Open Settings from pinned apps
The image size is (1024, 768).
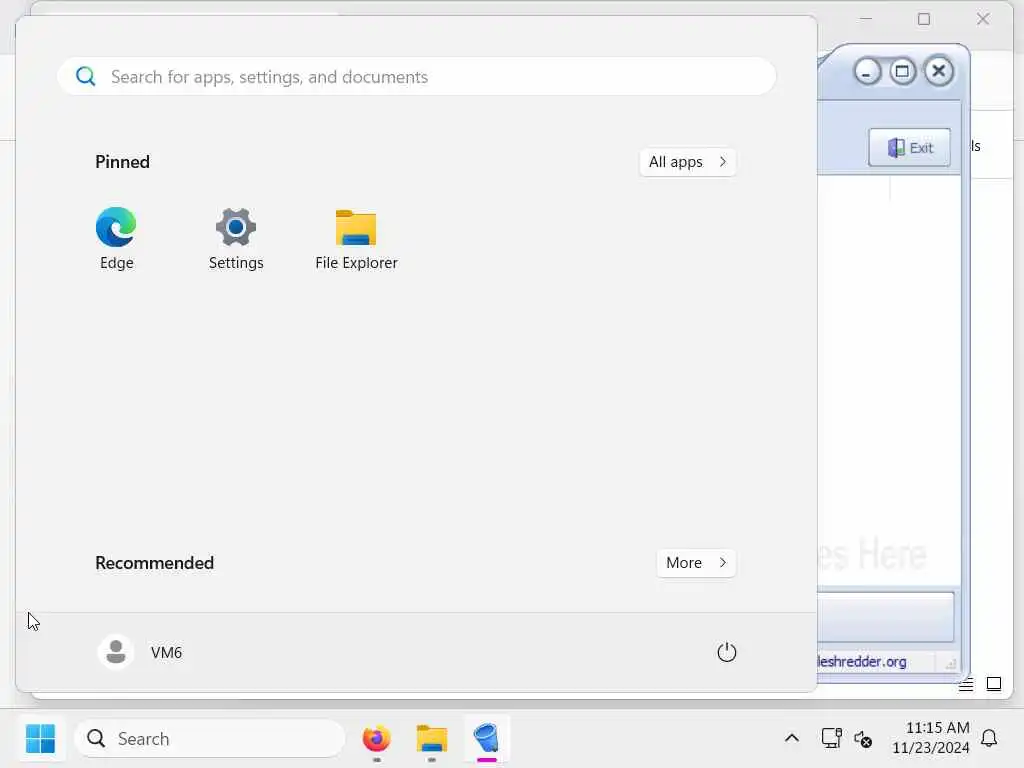pyautogui.click(x=236, y=238)
